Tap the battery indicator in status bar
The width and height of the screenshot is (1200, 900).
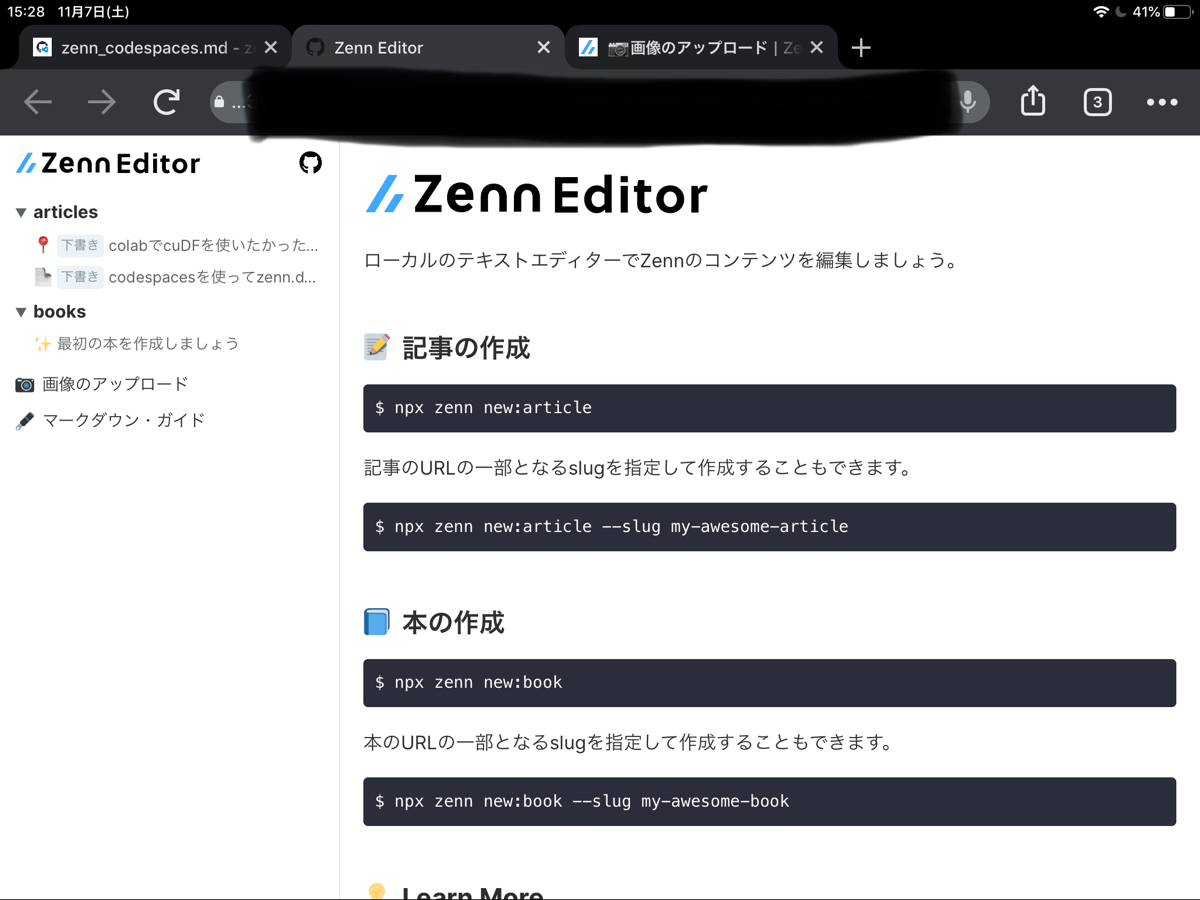[1176, 12]
